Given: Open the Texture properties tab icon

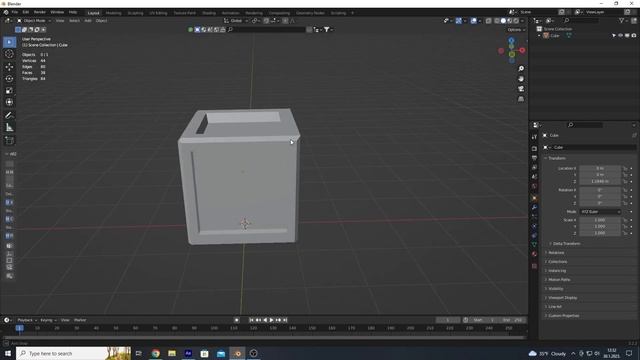Looking at the screenshot, I should [534, 266].
